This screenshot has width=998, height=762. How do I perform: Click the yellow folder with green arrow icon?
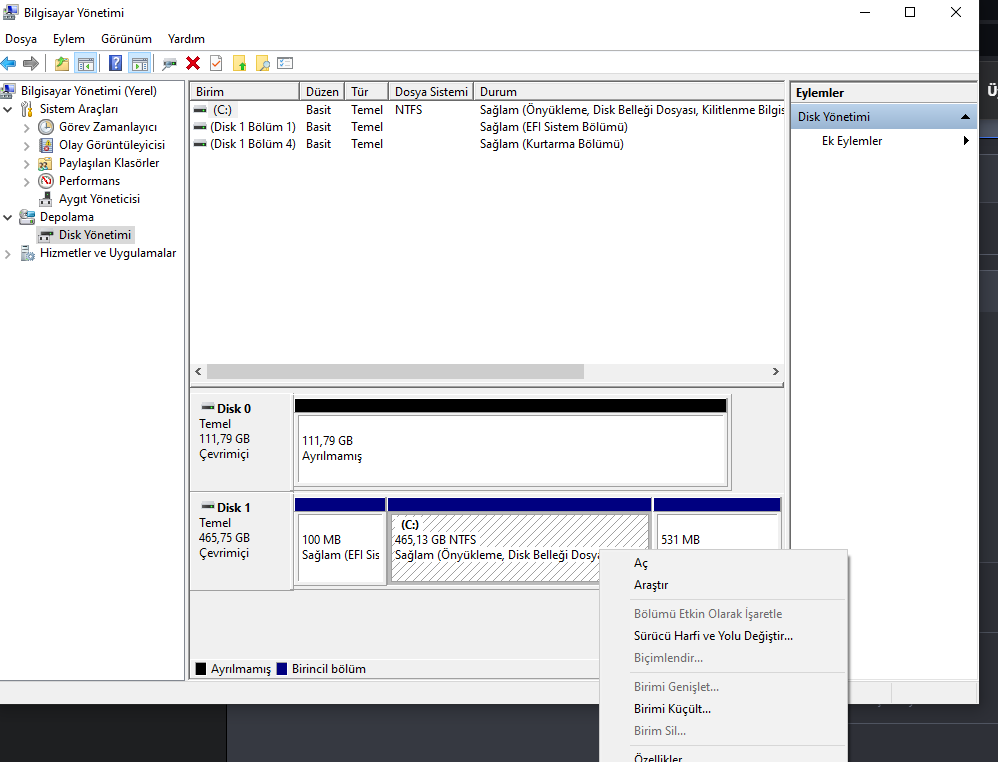pyautogui.click(x=239, y=64)
